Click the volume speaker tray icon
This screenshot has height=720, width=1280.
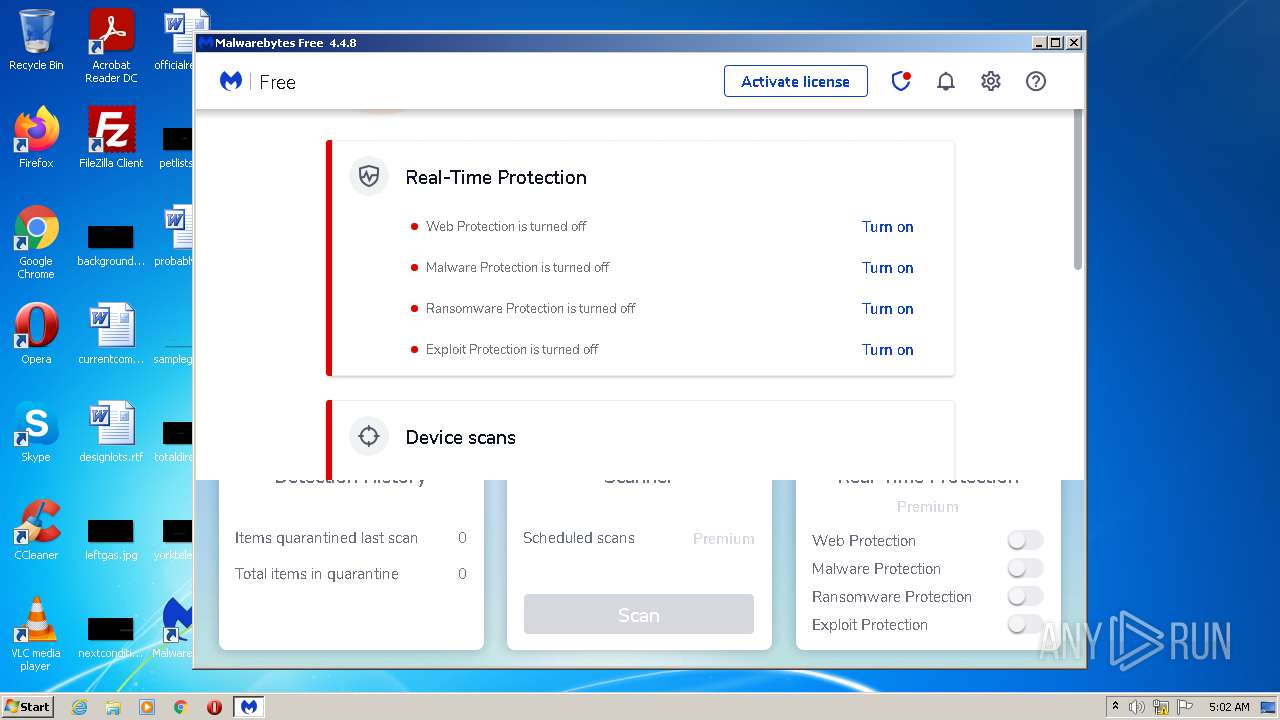tap(1137, 707)
